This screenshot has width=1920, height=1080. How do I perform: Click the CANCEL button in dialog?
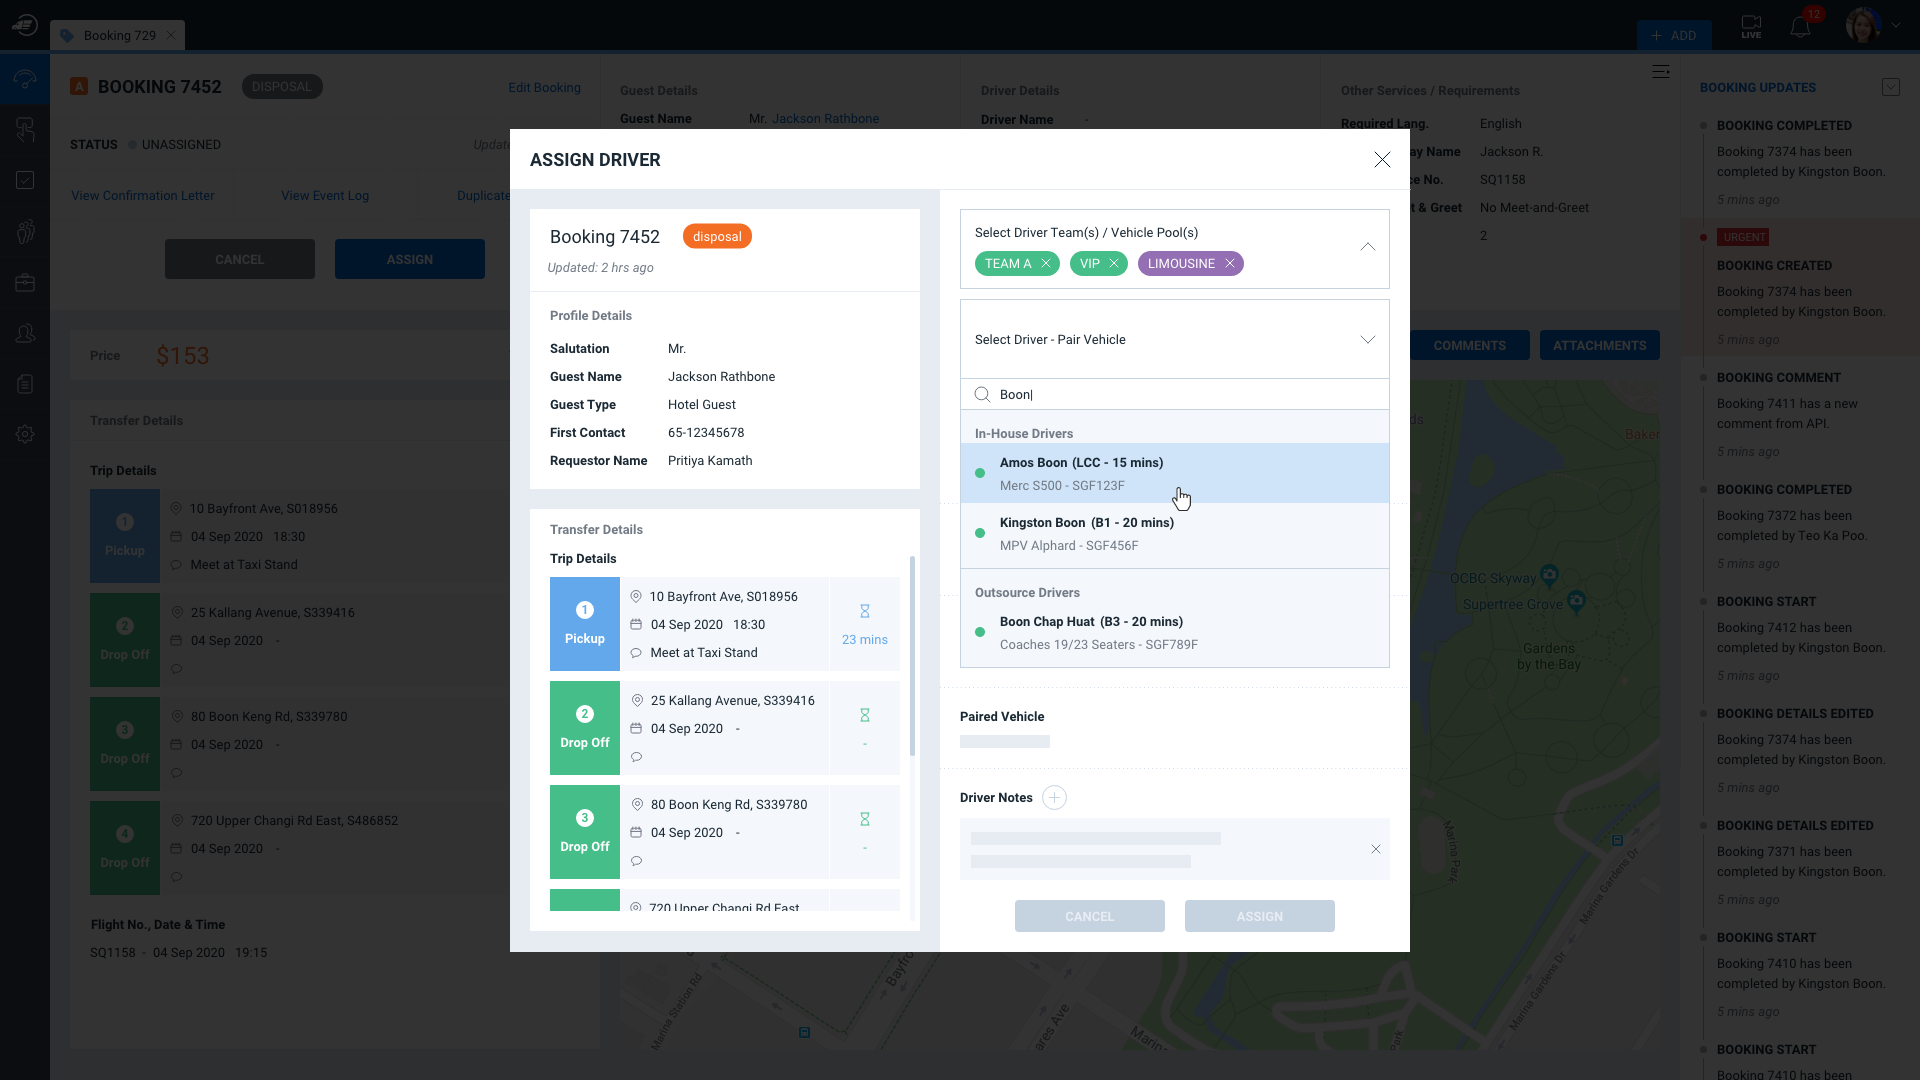(x=1089, y=916)
